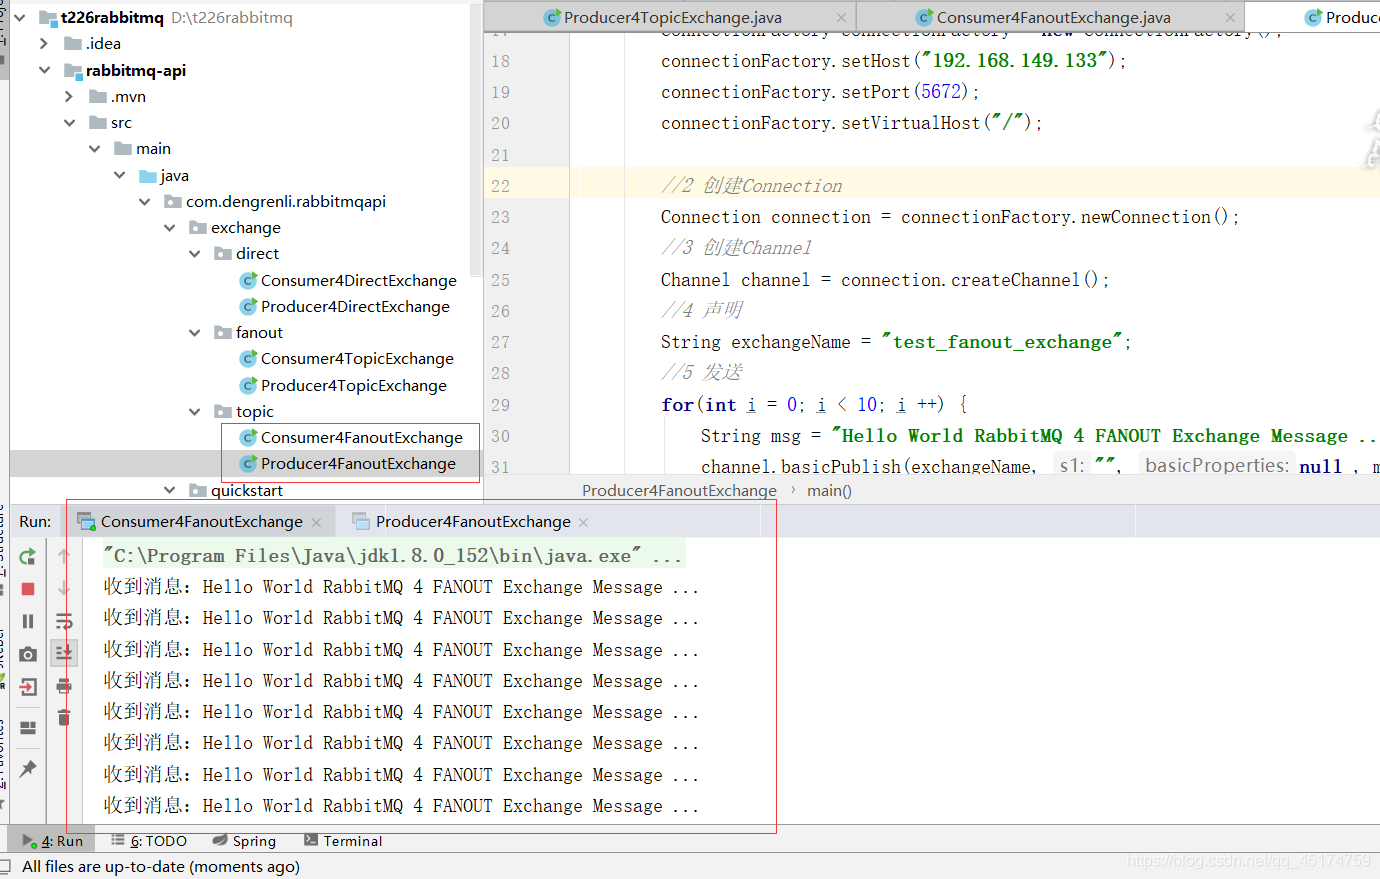Collapse the exchange package
The width and height of the screenshot is (1380, 879).
[169, 227]
